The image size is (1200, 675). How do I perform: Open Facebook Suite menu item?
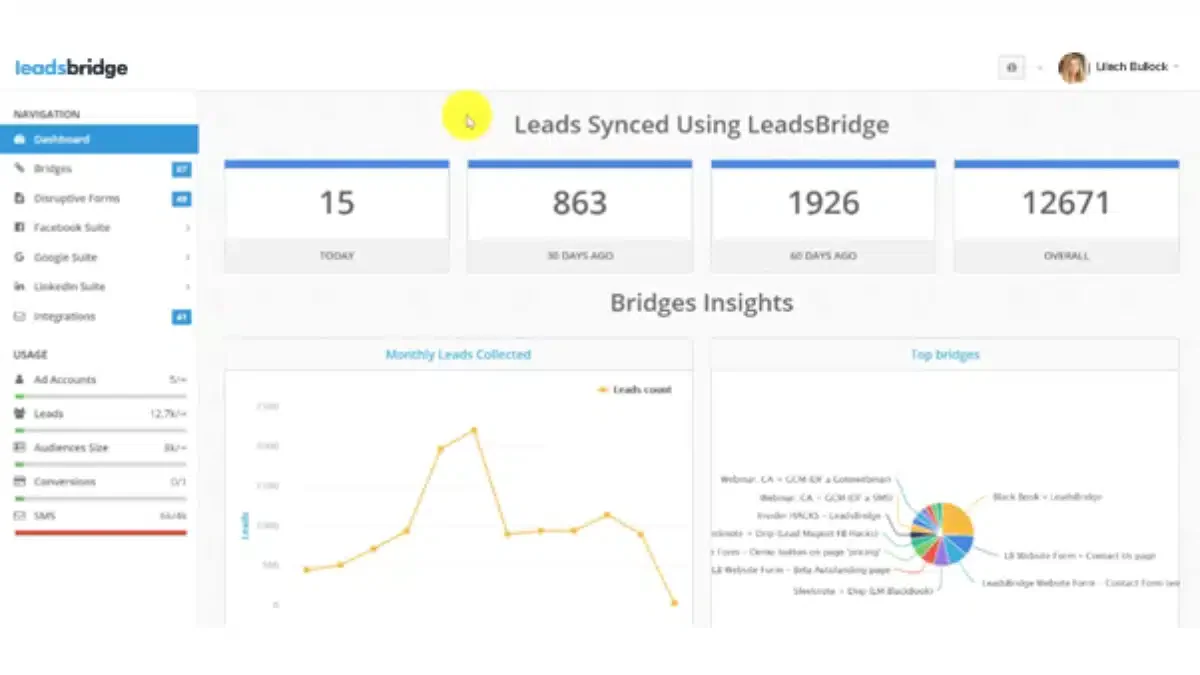[99, 227]
